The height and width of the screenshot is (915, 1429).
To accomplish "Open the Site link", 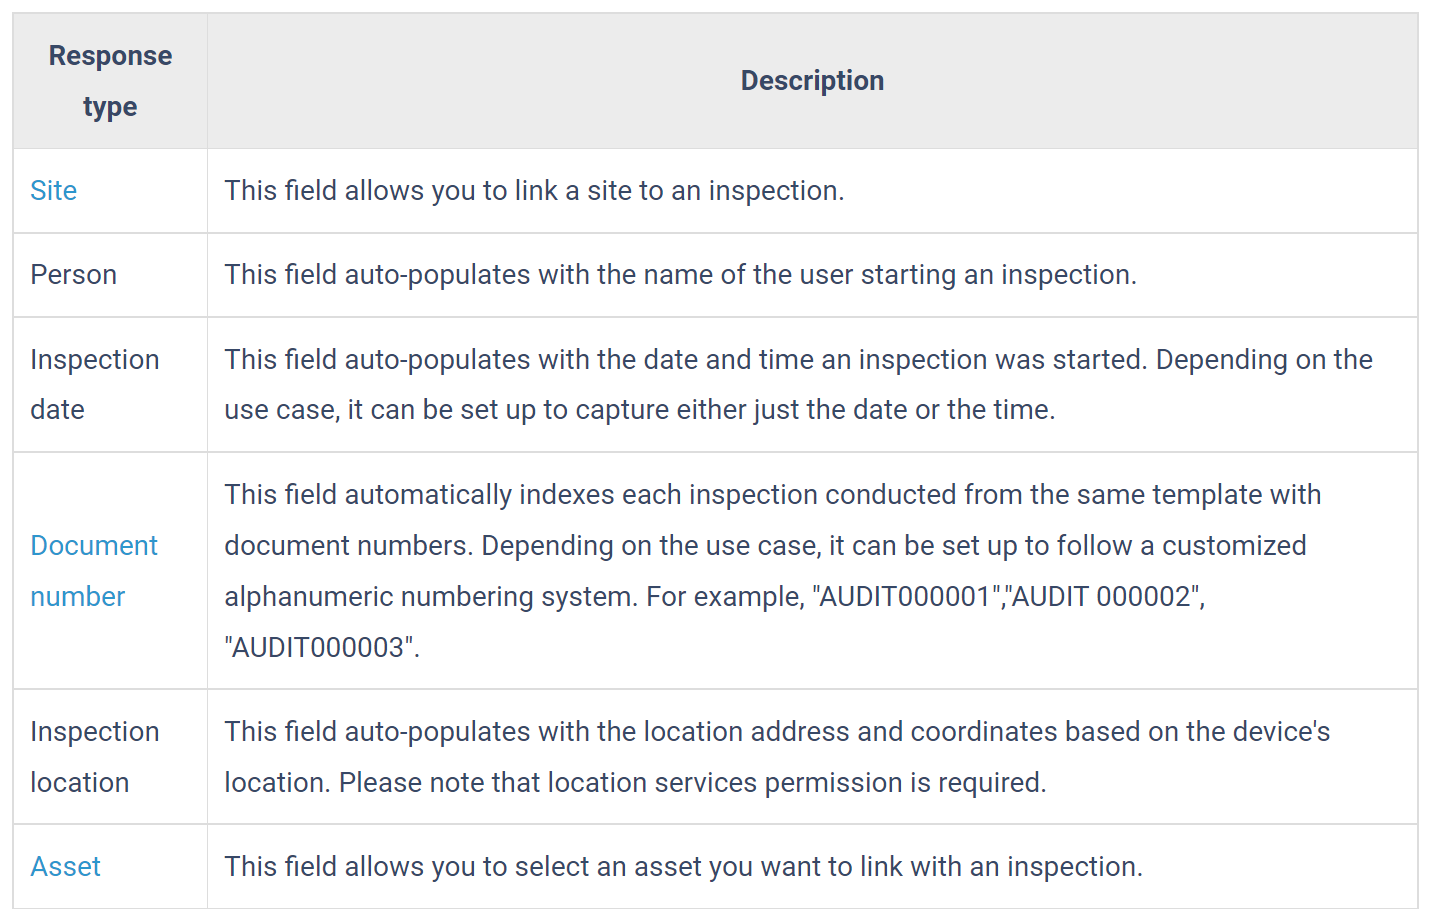I will [x=53, y=190].
